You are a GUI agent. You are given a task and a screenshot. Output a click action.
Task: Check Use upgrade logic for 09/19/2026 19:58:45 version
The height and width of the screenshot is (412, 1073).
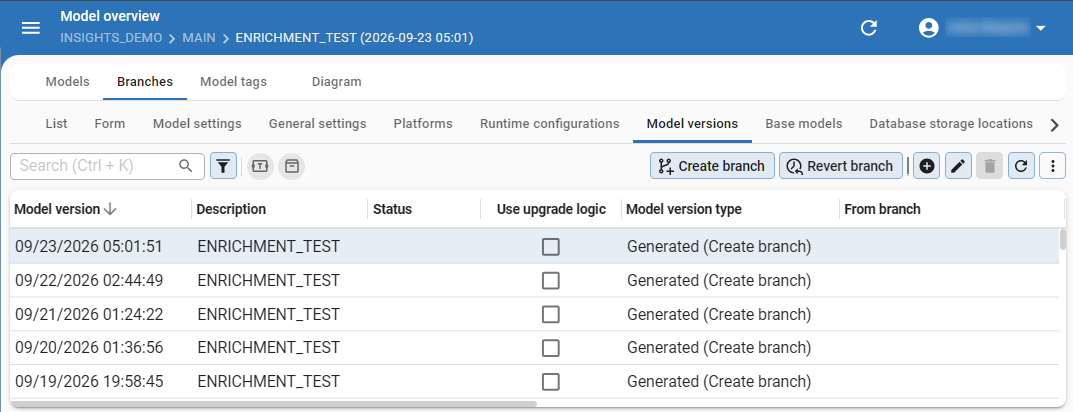pyautogui.click(x=551, y=381)
